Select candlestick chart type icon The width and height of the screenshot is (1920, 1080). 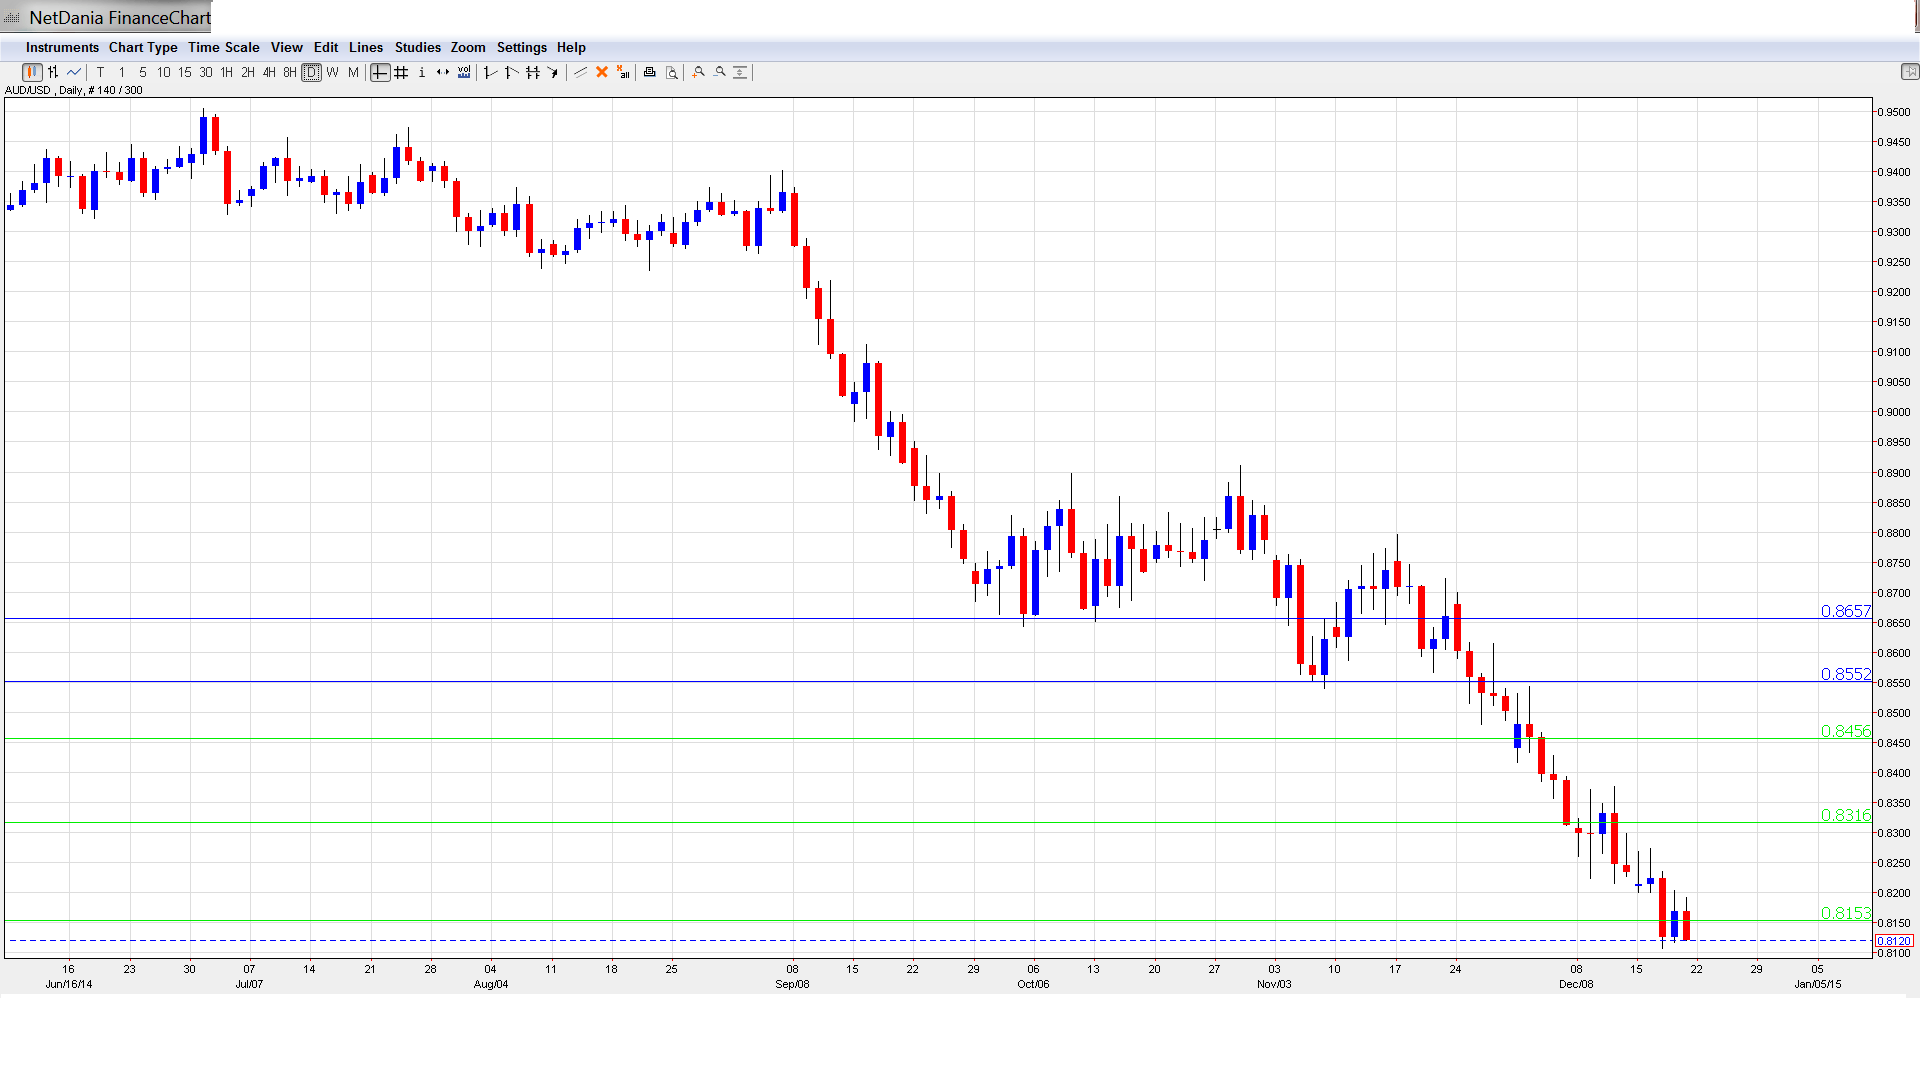[32, 72]
